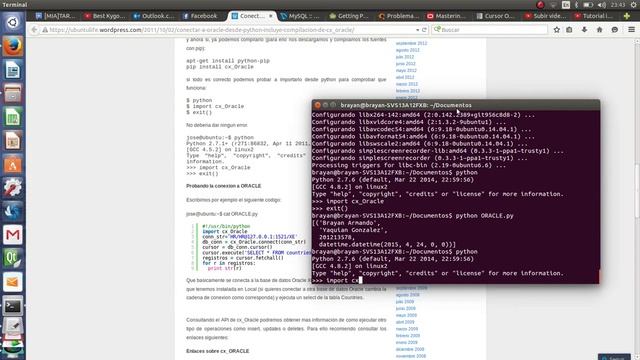
Task: Open the abril 2012 archive link
Action: pos(405,77)
